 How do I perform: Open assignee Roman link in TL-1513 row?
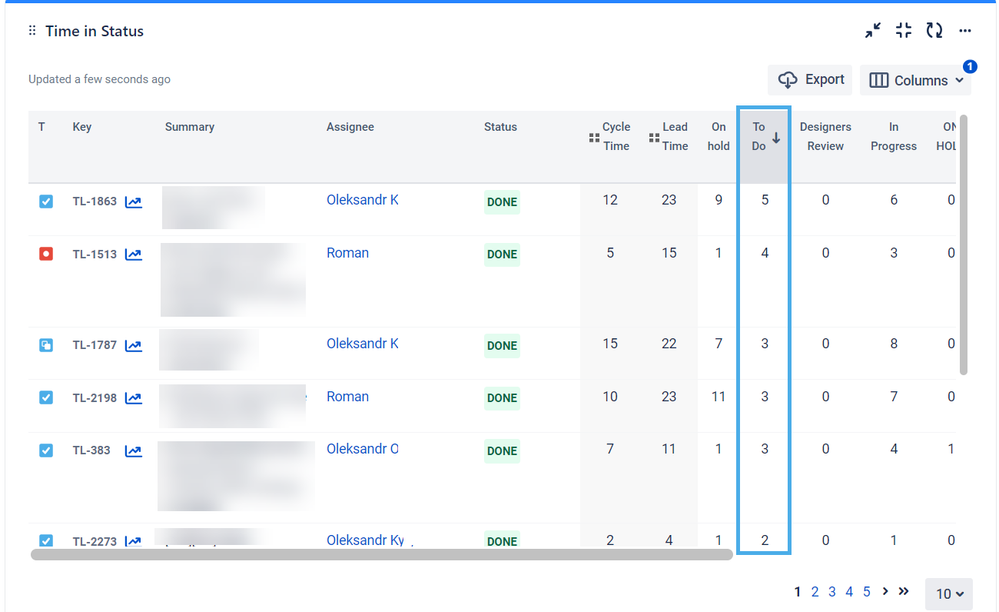(348, 253)
